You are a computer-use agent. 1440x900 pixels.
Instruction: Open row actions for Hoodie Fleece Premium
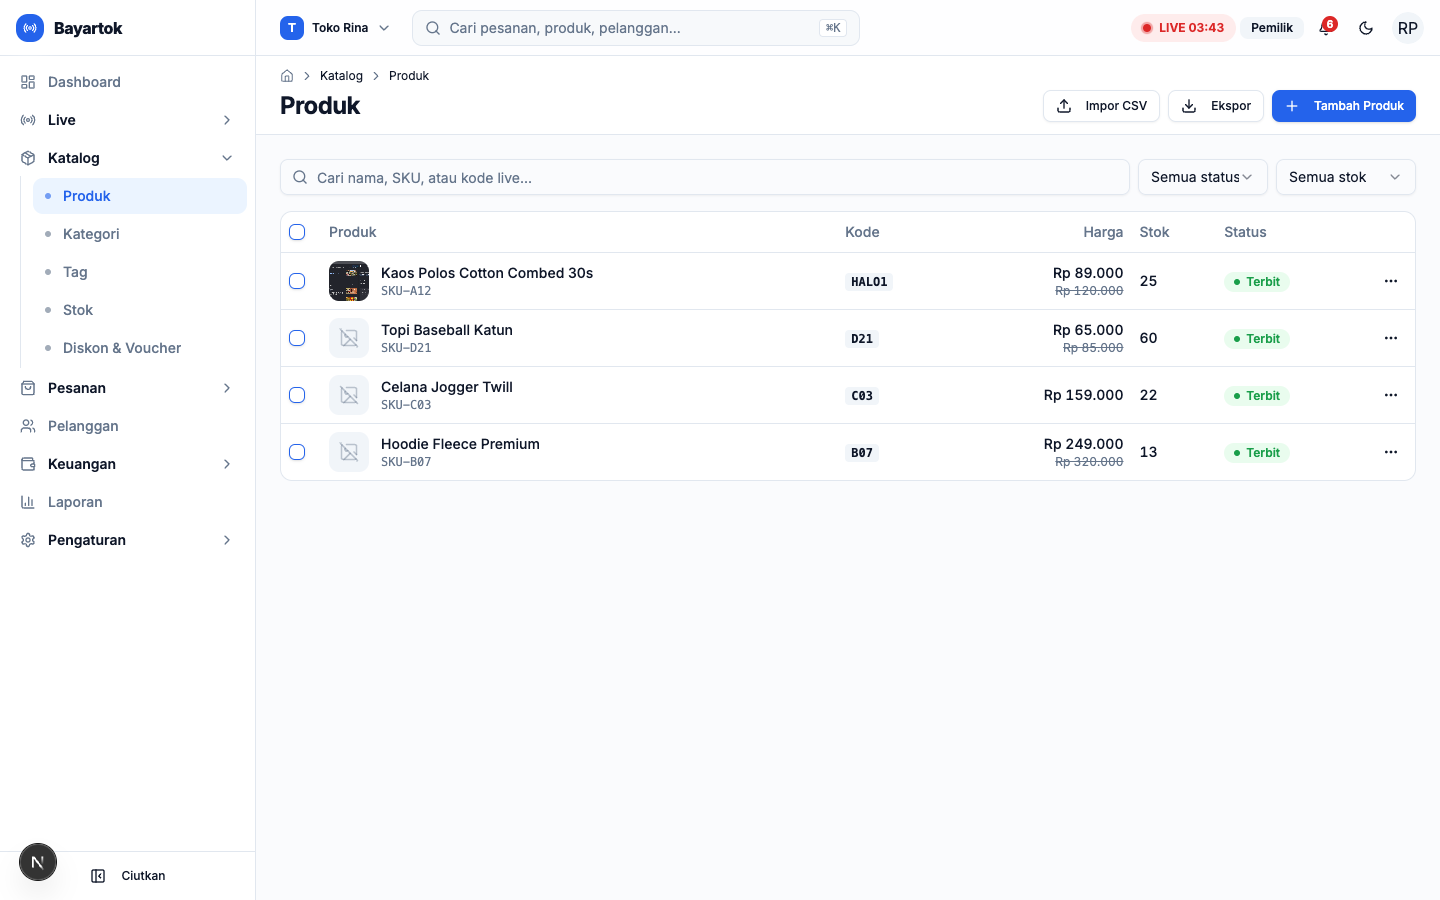pos(1391,452)
